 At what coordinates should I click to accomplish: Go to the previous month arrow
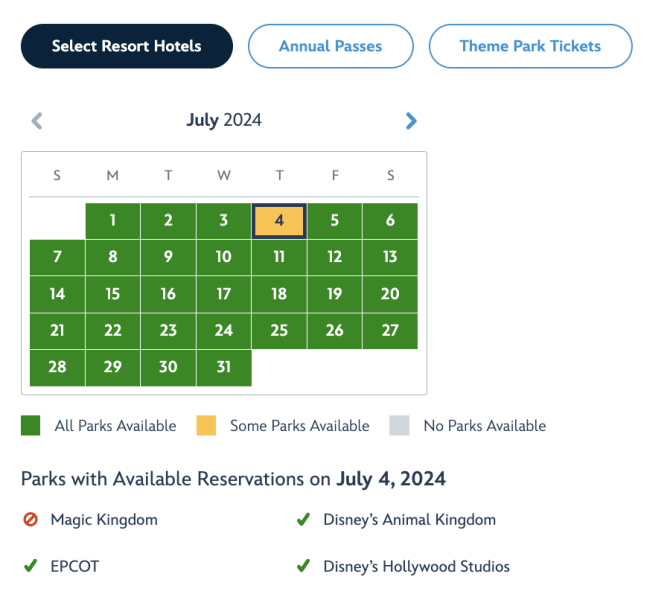click(37, 121)
